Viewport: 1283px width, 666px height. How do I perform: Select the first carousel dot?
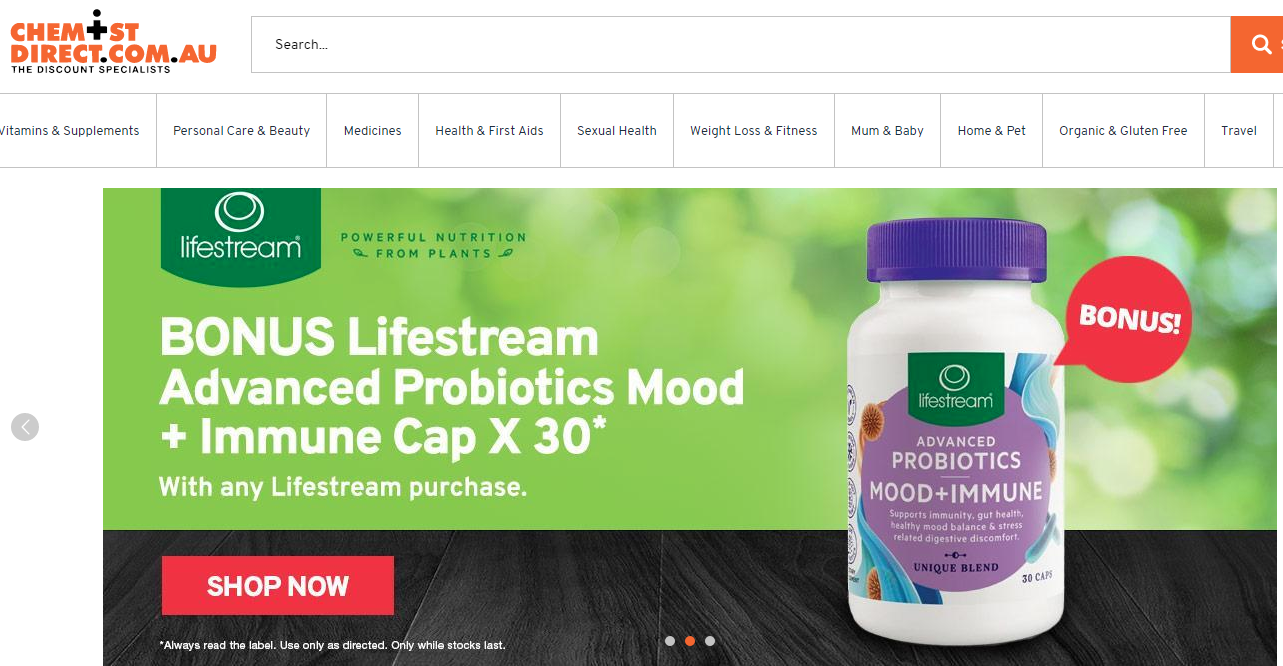(670, 641)
